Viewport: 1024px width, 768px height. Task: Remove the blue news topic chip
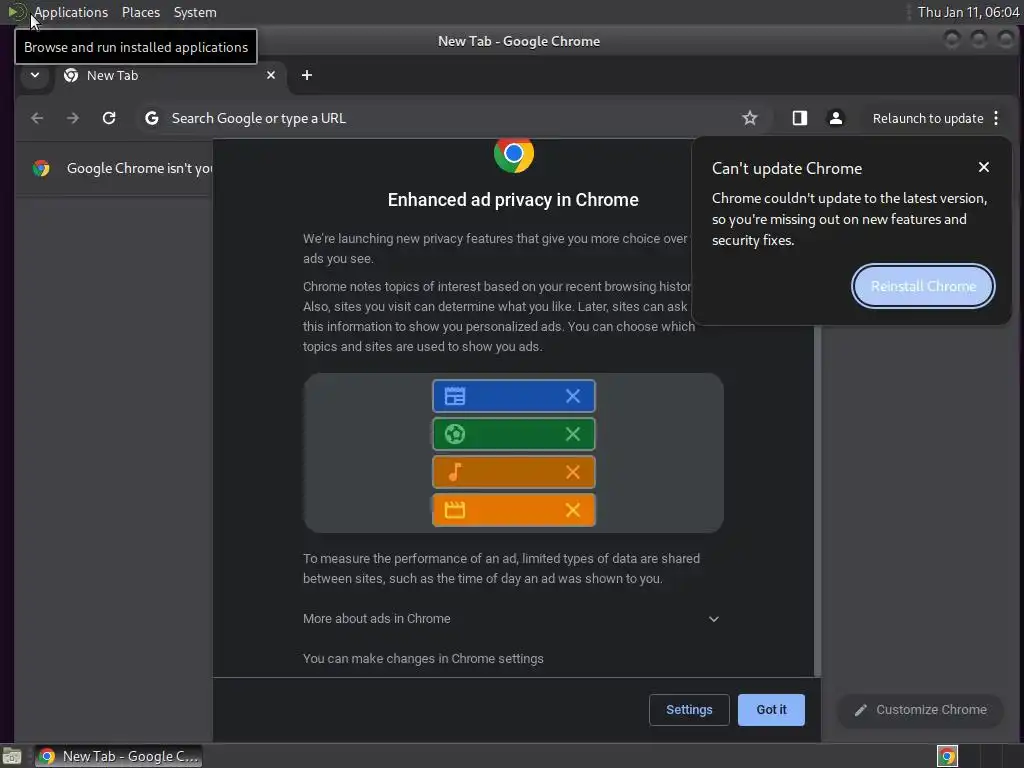coord(573,396)
